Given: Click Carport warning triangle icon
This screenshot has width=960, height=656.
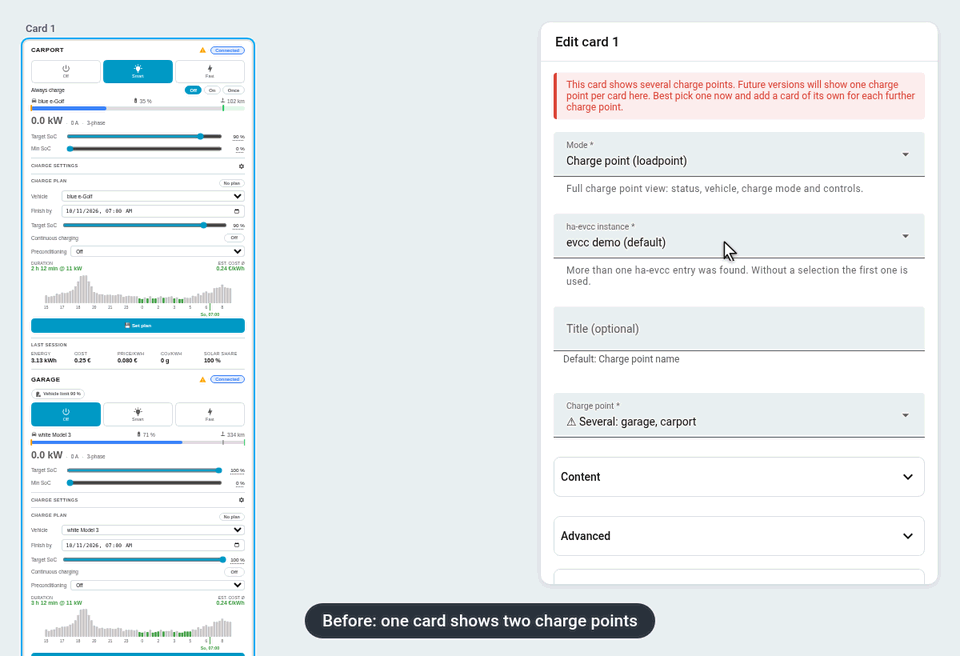Looking at the screenshot, I should [x=203, y=50].
